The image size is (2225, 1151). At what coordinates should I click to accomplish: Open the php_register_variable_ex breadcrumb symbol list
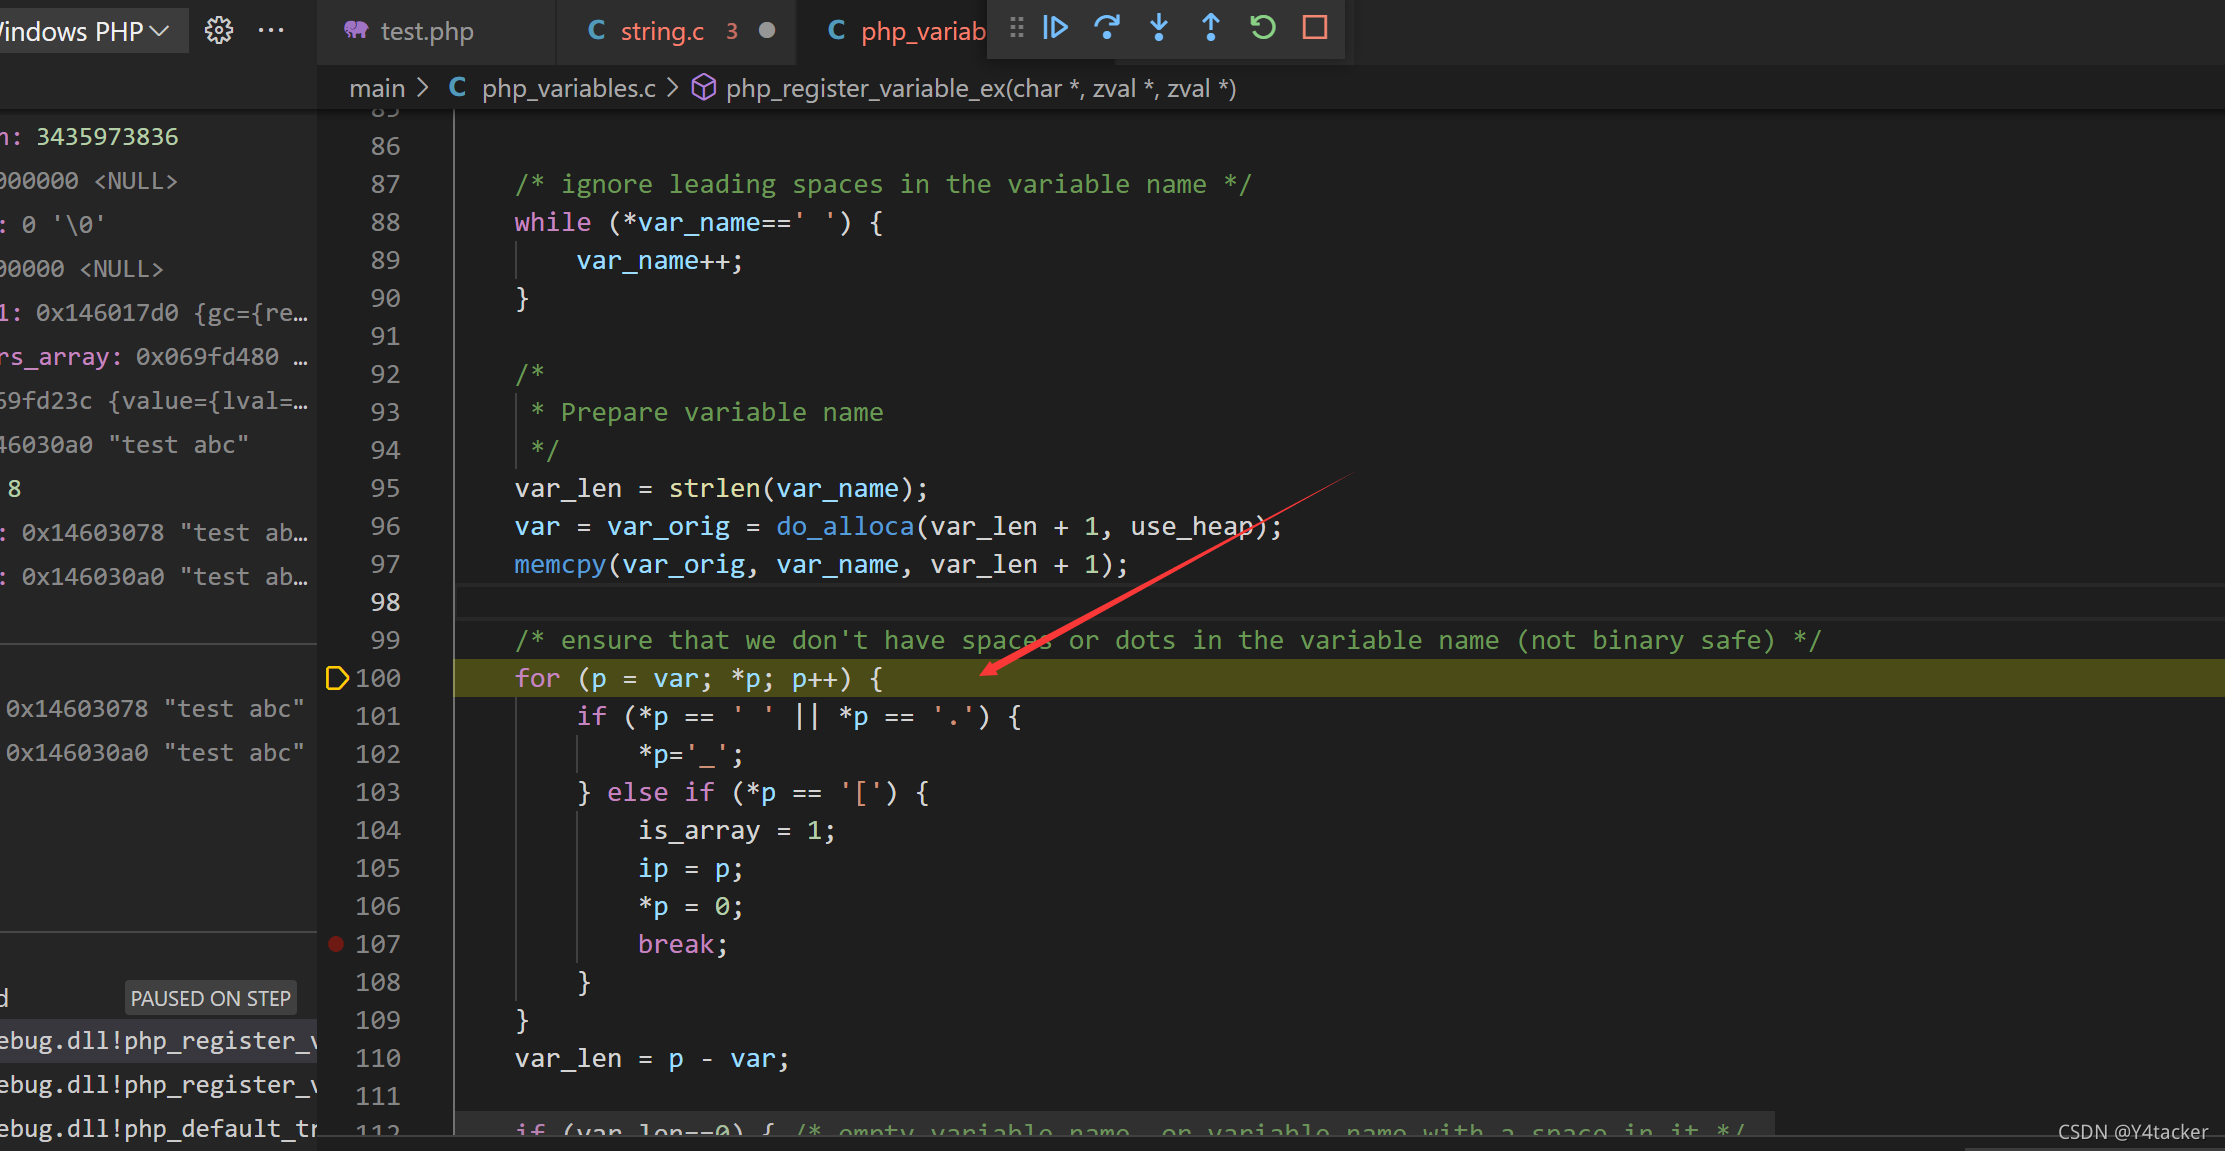click(980, 89)
